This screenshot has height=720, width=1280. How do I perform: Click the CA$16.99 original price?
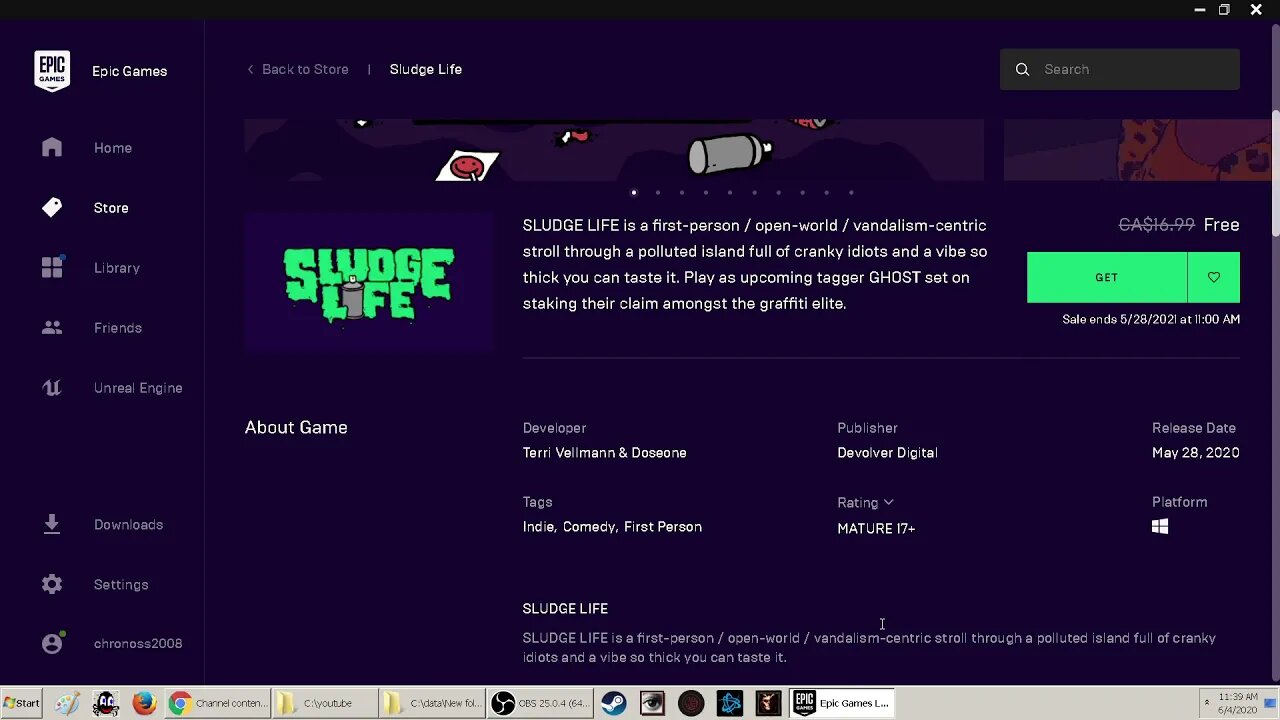point(1156,225)
